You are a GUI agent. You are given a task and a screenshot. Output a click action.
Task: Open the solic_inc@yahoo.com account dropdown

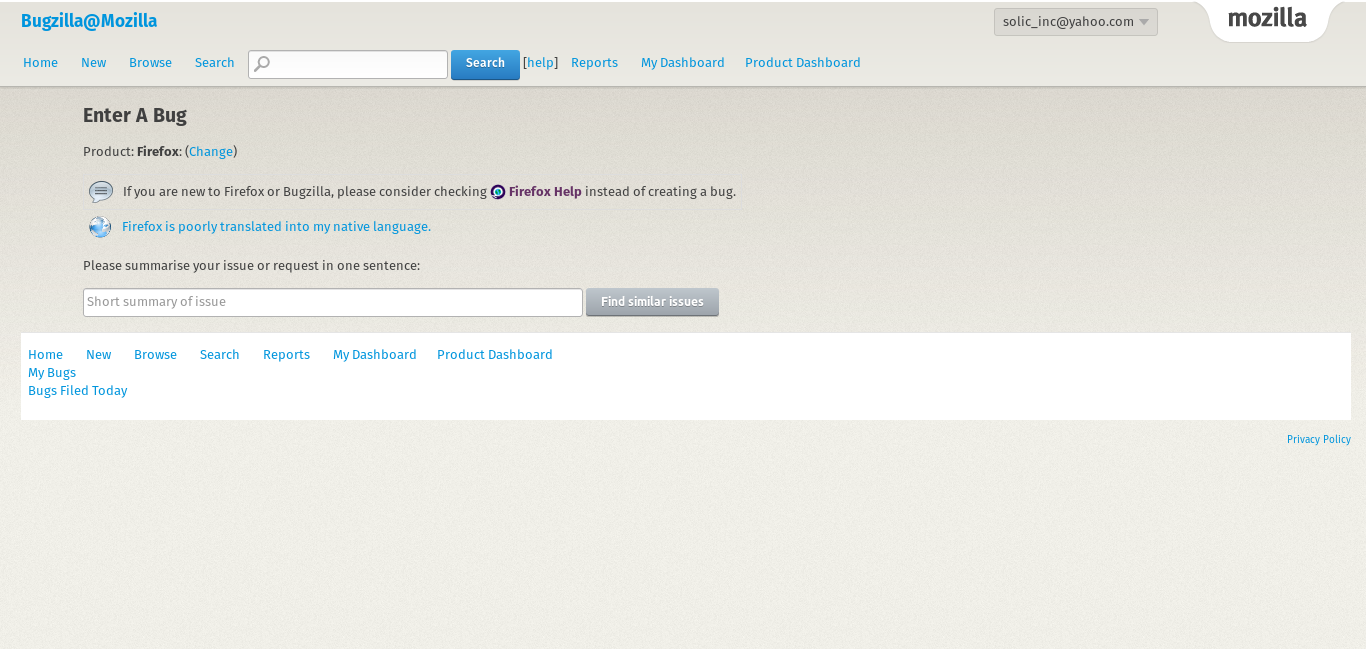click(1076, 22)
